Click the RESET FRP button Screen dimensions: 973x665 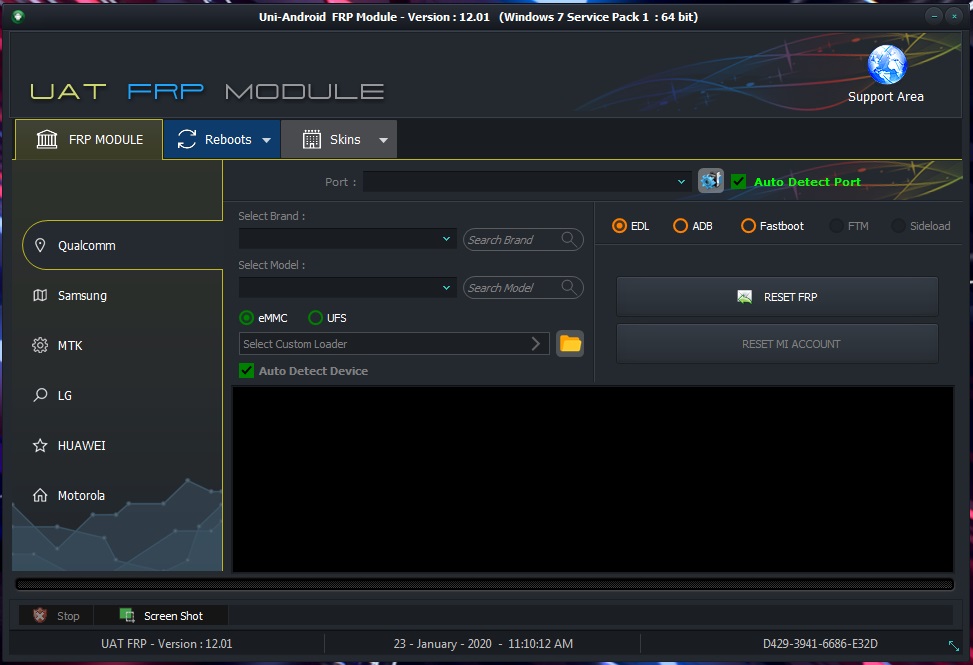[777, 297]
